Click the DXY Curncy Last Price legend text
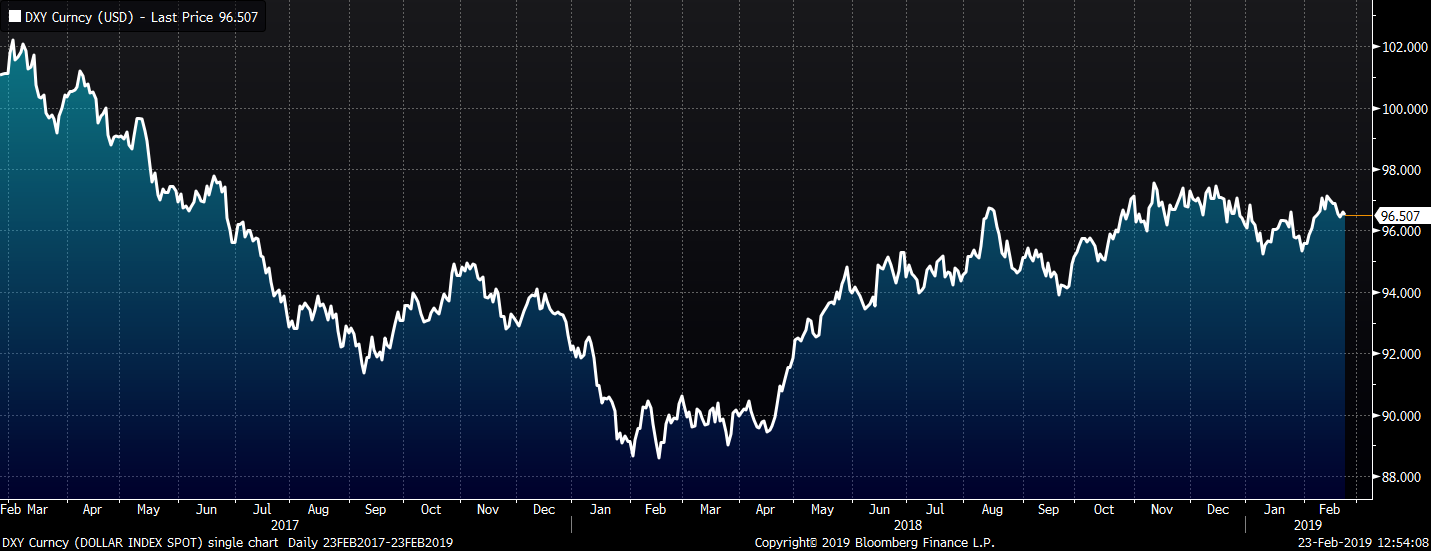Screen dimensions: 1431x551 (140, 17)
